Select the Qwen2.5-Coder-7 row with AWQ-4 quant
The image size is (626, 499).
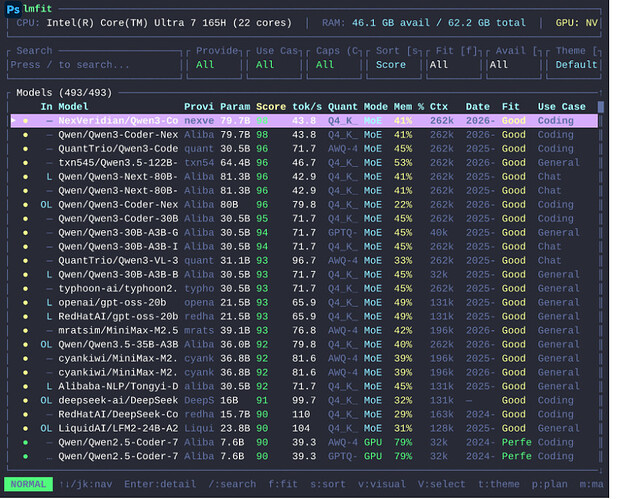(304, 442)
